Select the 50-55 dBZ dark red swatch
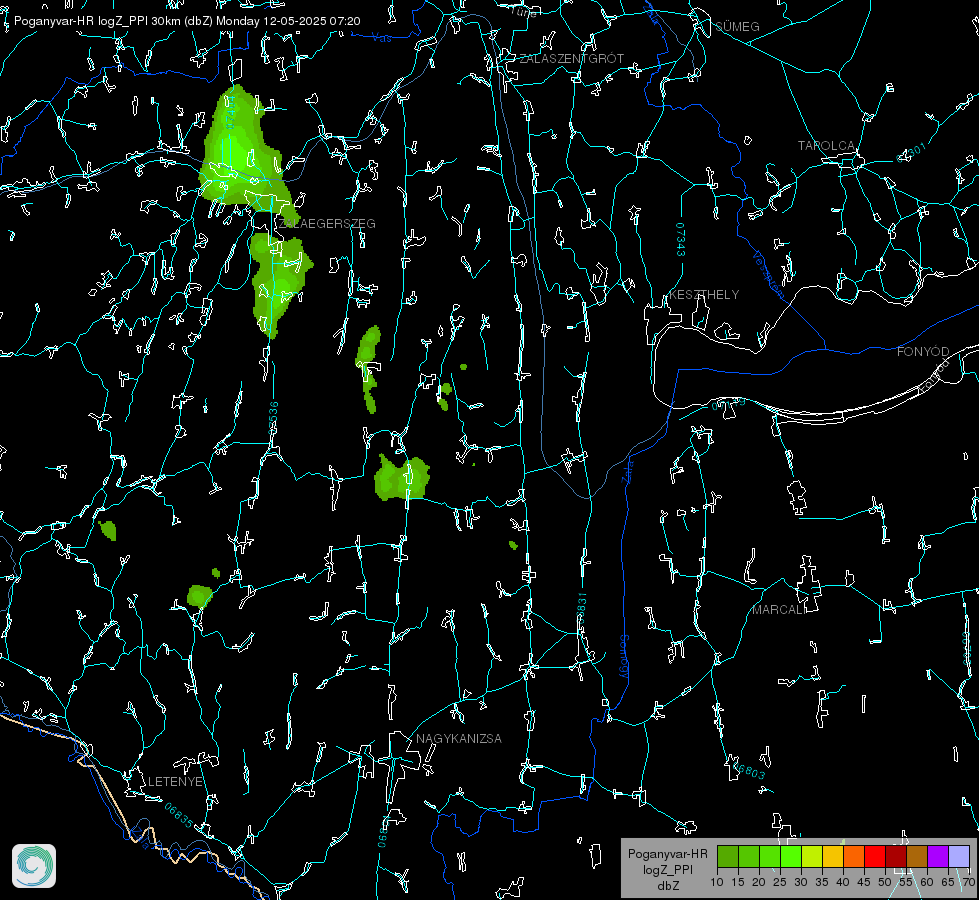Screen dimensions: 979x900 click(x=895, y=856)
